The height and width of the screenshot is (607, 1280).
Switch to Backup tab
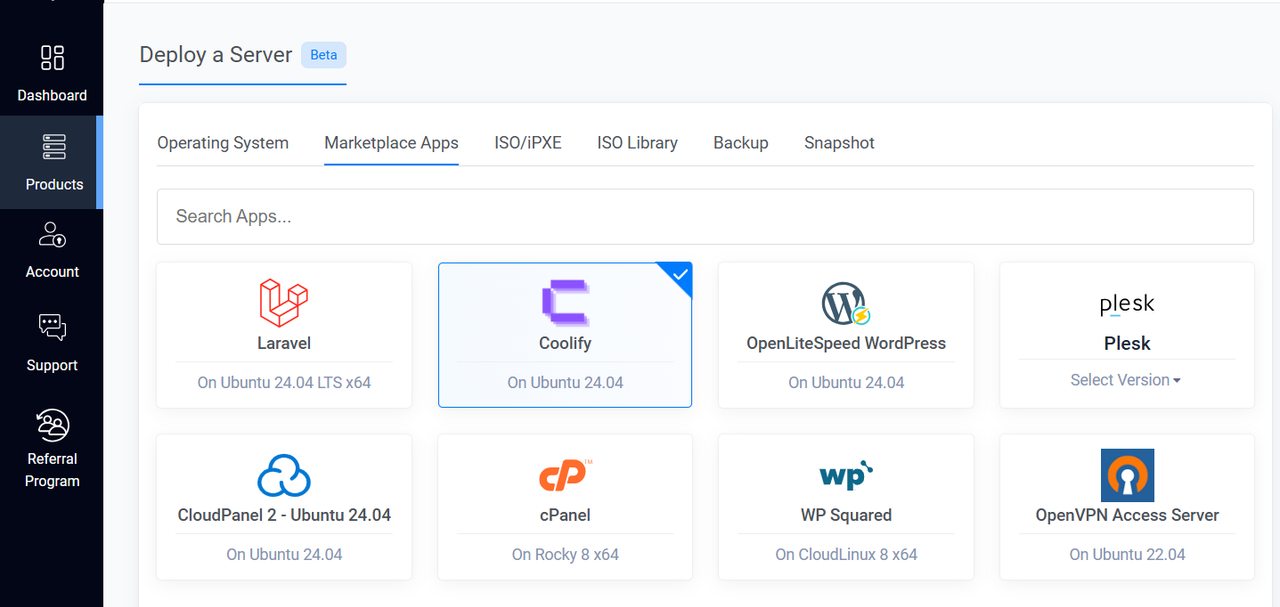pyautogui.click(x=741, y=143)
